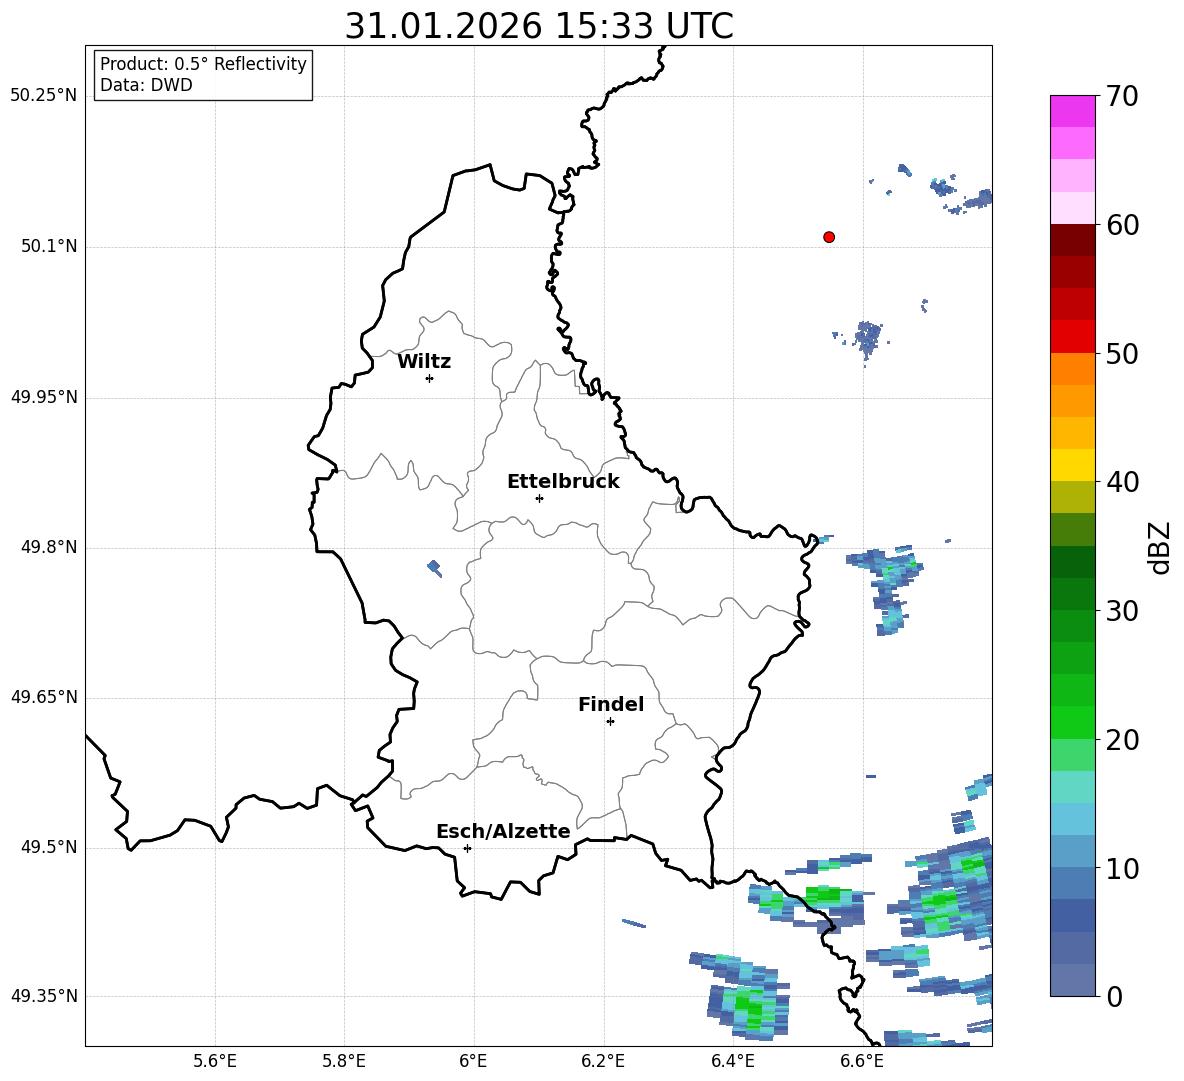Select the Ettelbruck city label
Image resolution: width=1184 pixels, height=1081 pixels.
[x=563, y=482]
